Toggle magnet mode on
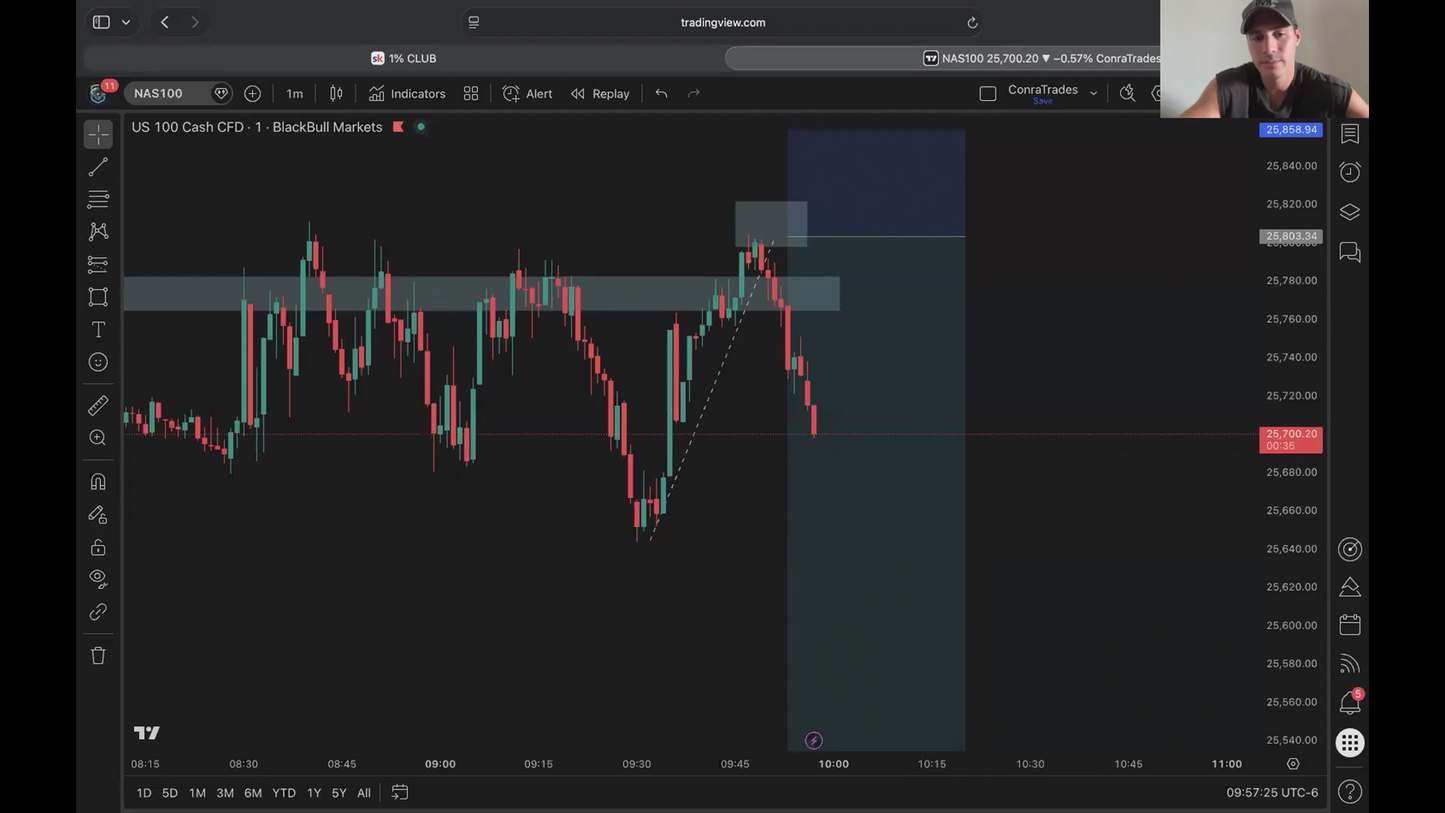This screenshot has width=1445, height=813. coord(98,482)
